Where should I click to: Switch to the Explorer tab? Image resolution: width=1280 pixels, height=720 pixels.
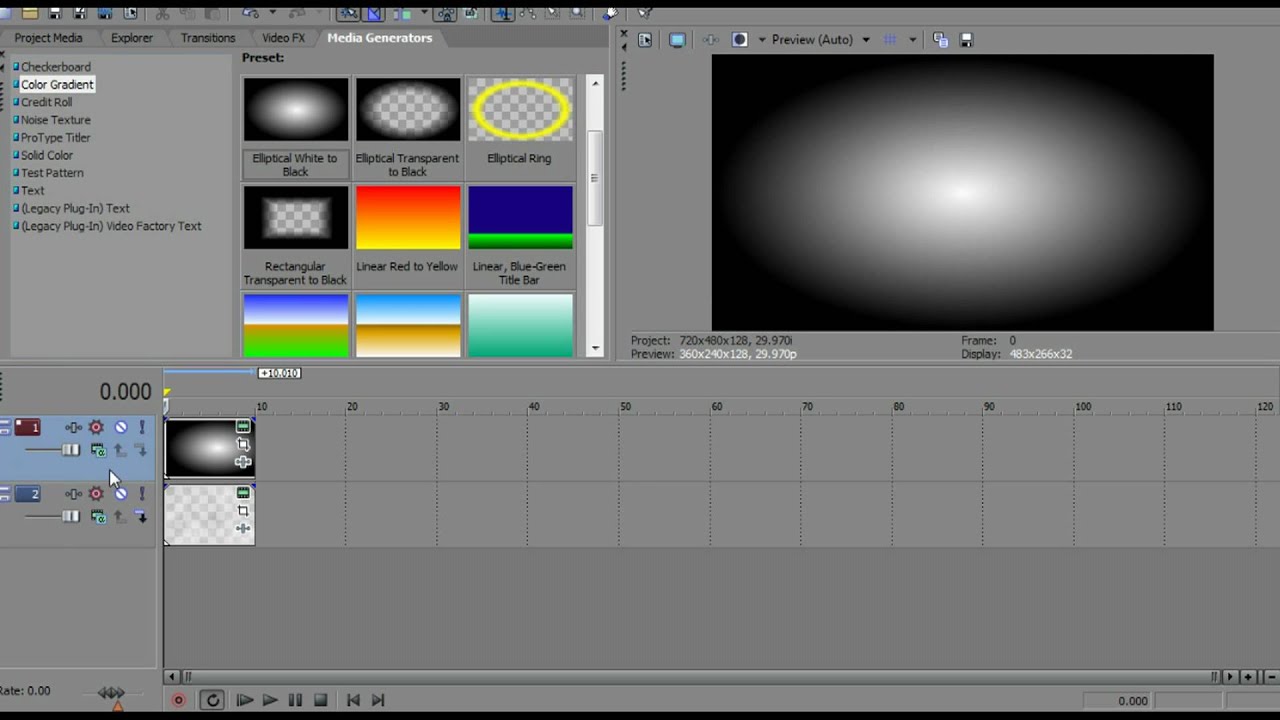point(132,38)
